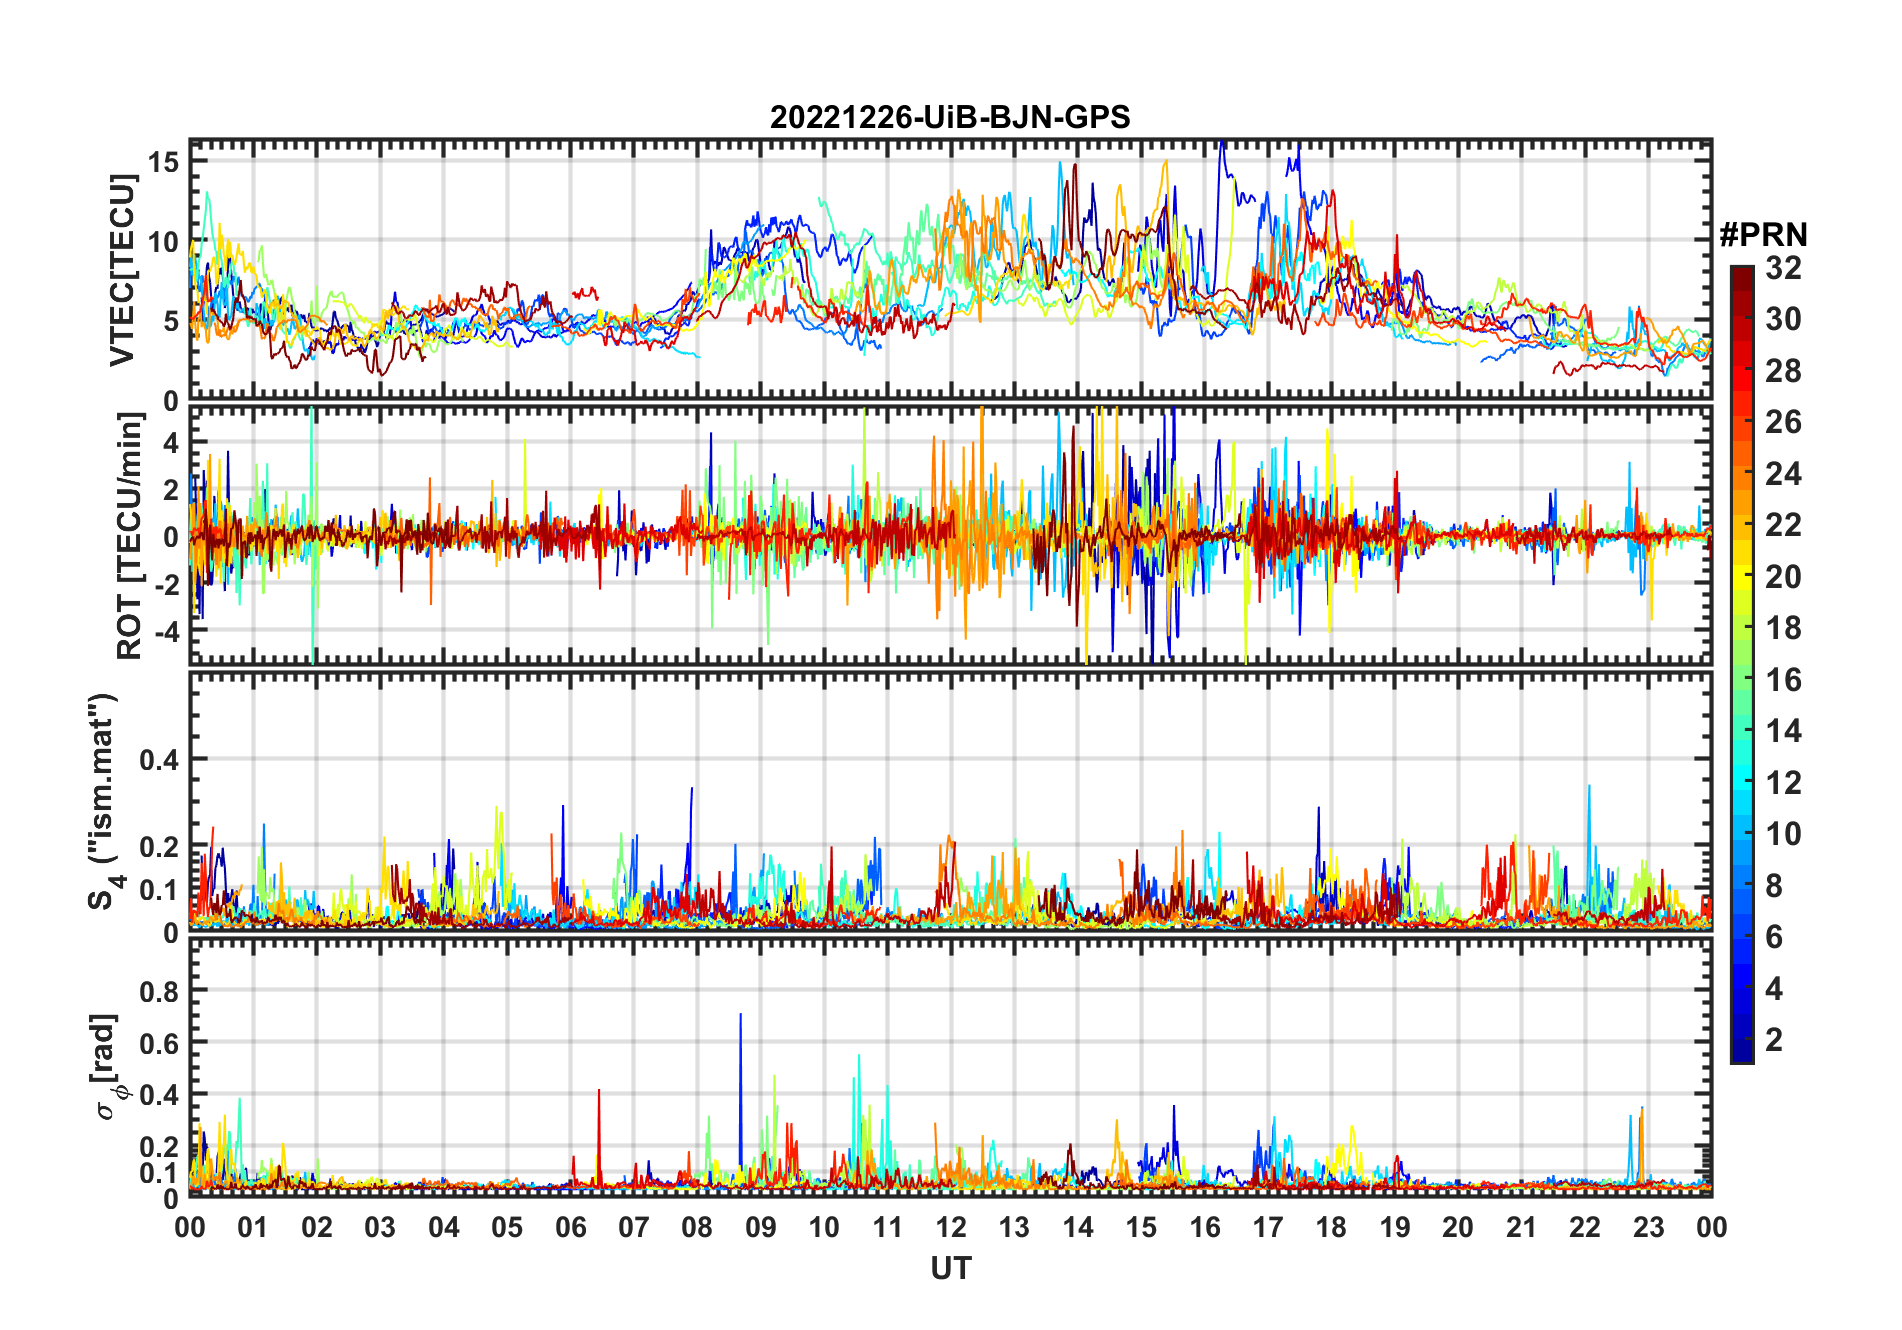Click inside the S4 scintillation panel
Viewport: 1902px width, 1330px height.
click(x=950, y=801)
